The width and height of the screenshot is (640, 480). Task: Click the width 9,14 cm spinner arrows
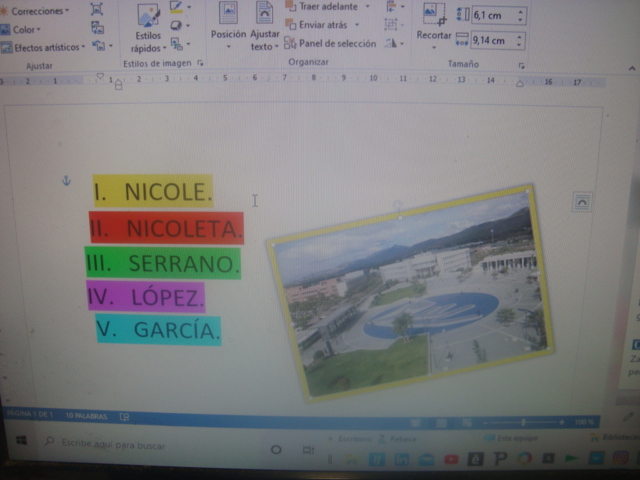pyautogui.click(x=520, y=40)
